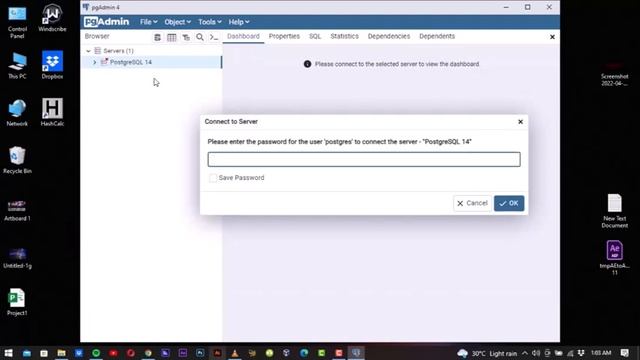Close the Connect to Server dialog
The width and height of the screenshot is (640, 360).
(x=520, y=122)
